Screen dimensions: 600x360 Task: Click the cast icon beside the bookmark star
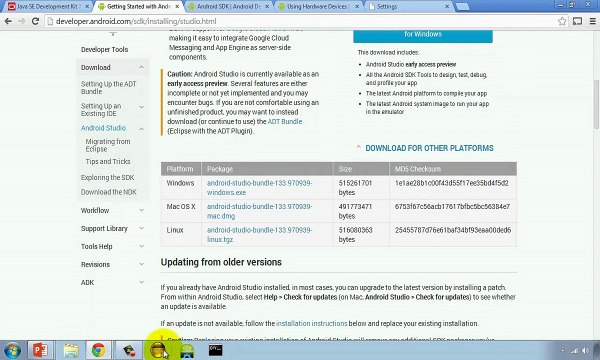[577, 21]
